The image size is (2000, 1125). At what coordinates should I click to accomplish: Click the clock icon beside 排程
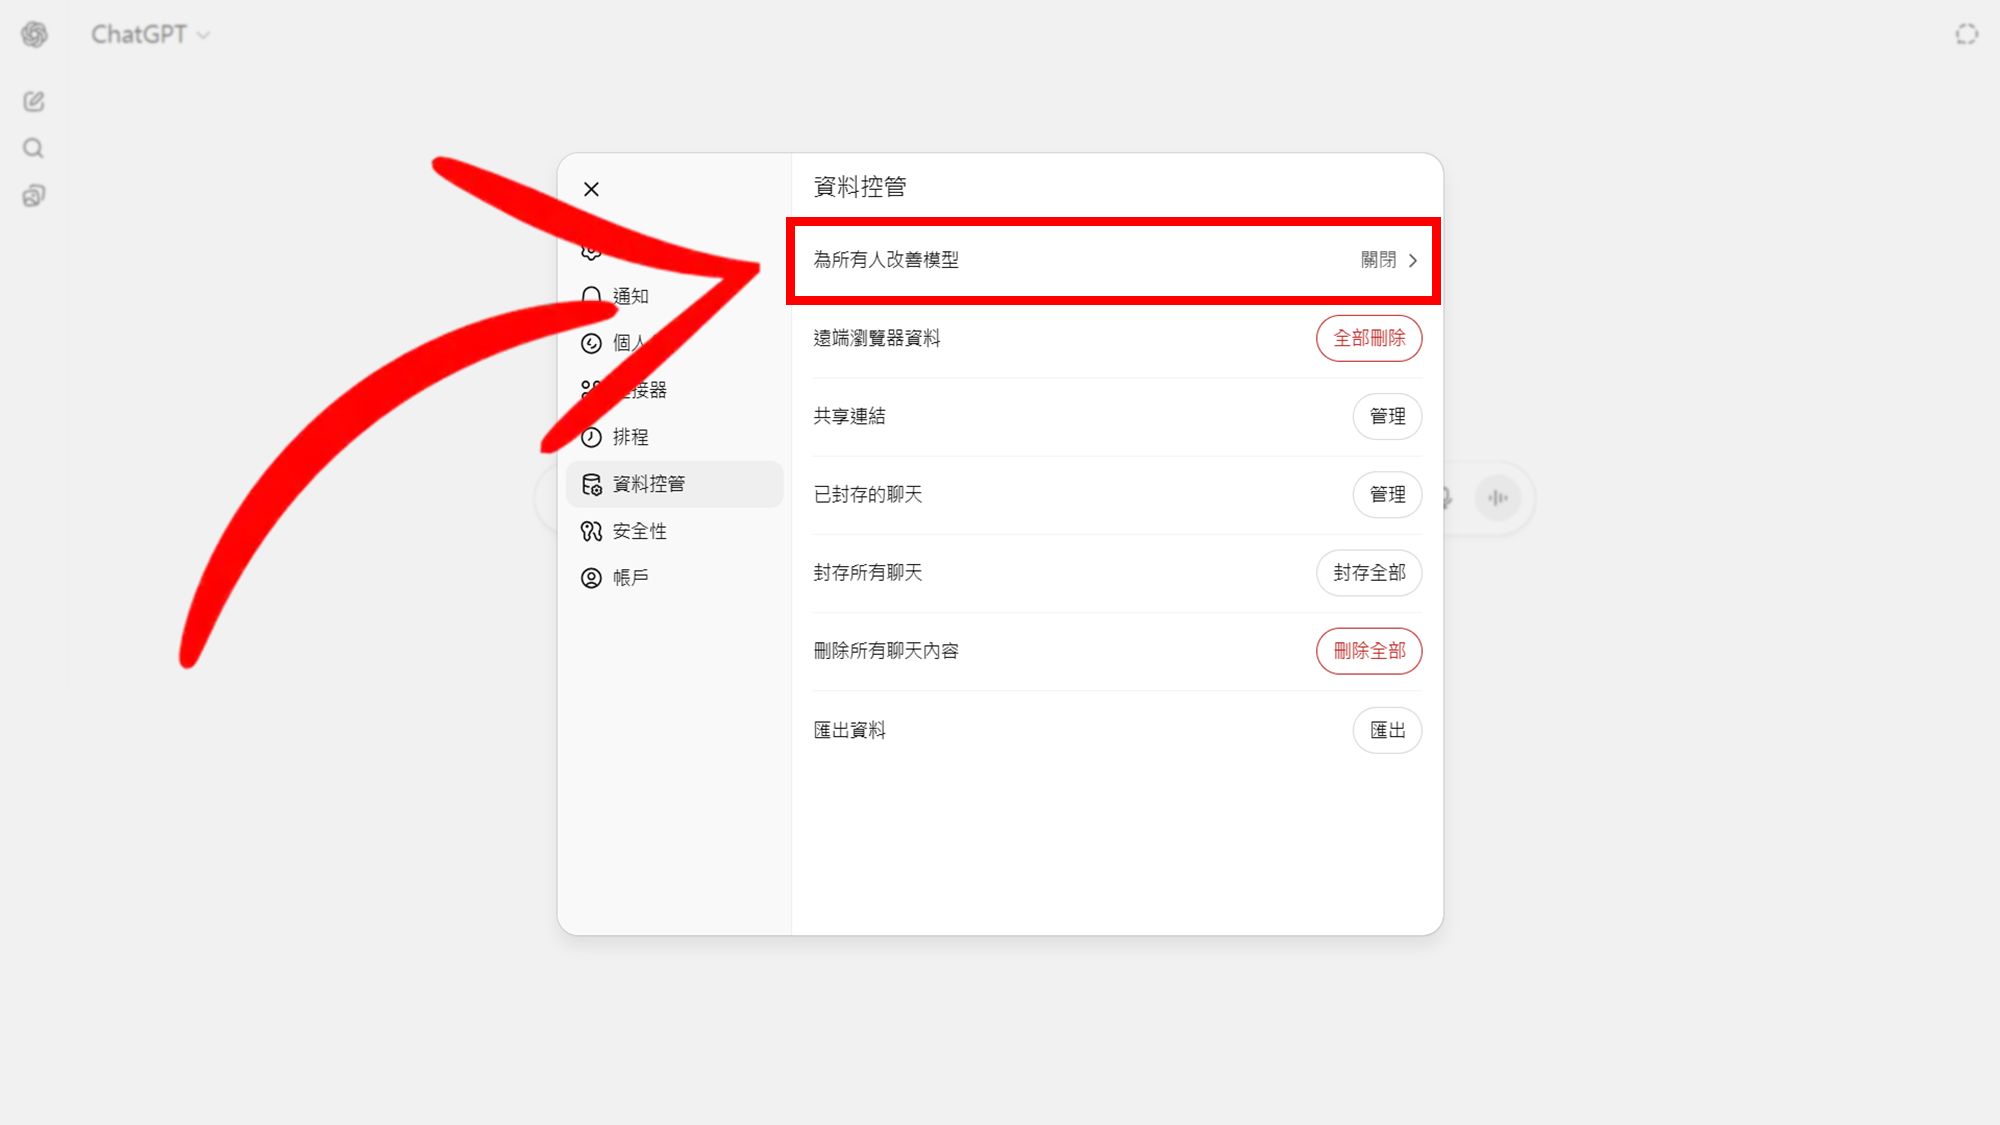(591, 437)
